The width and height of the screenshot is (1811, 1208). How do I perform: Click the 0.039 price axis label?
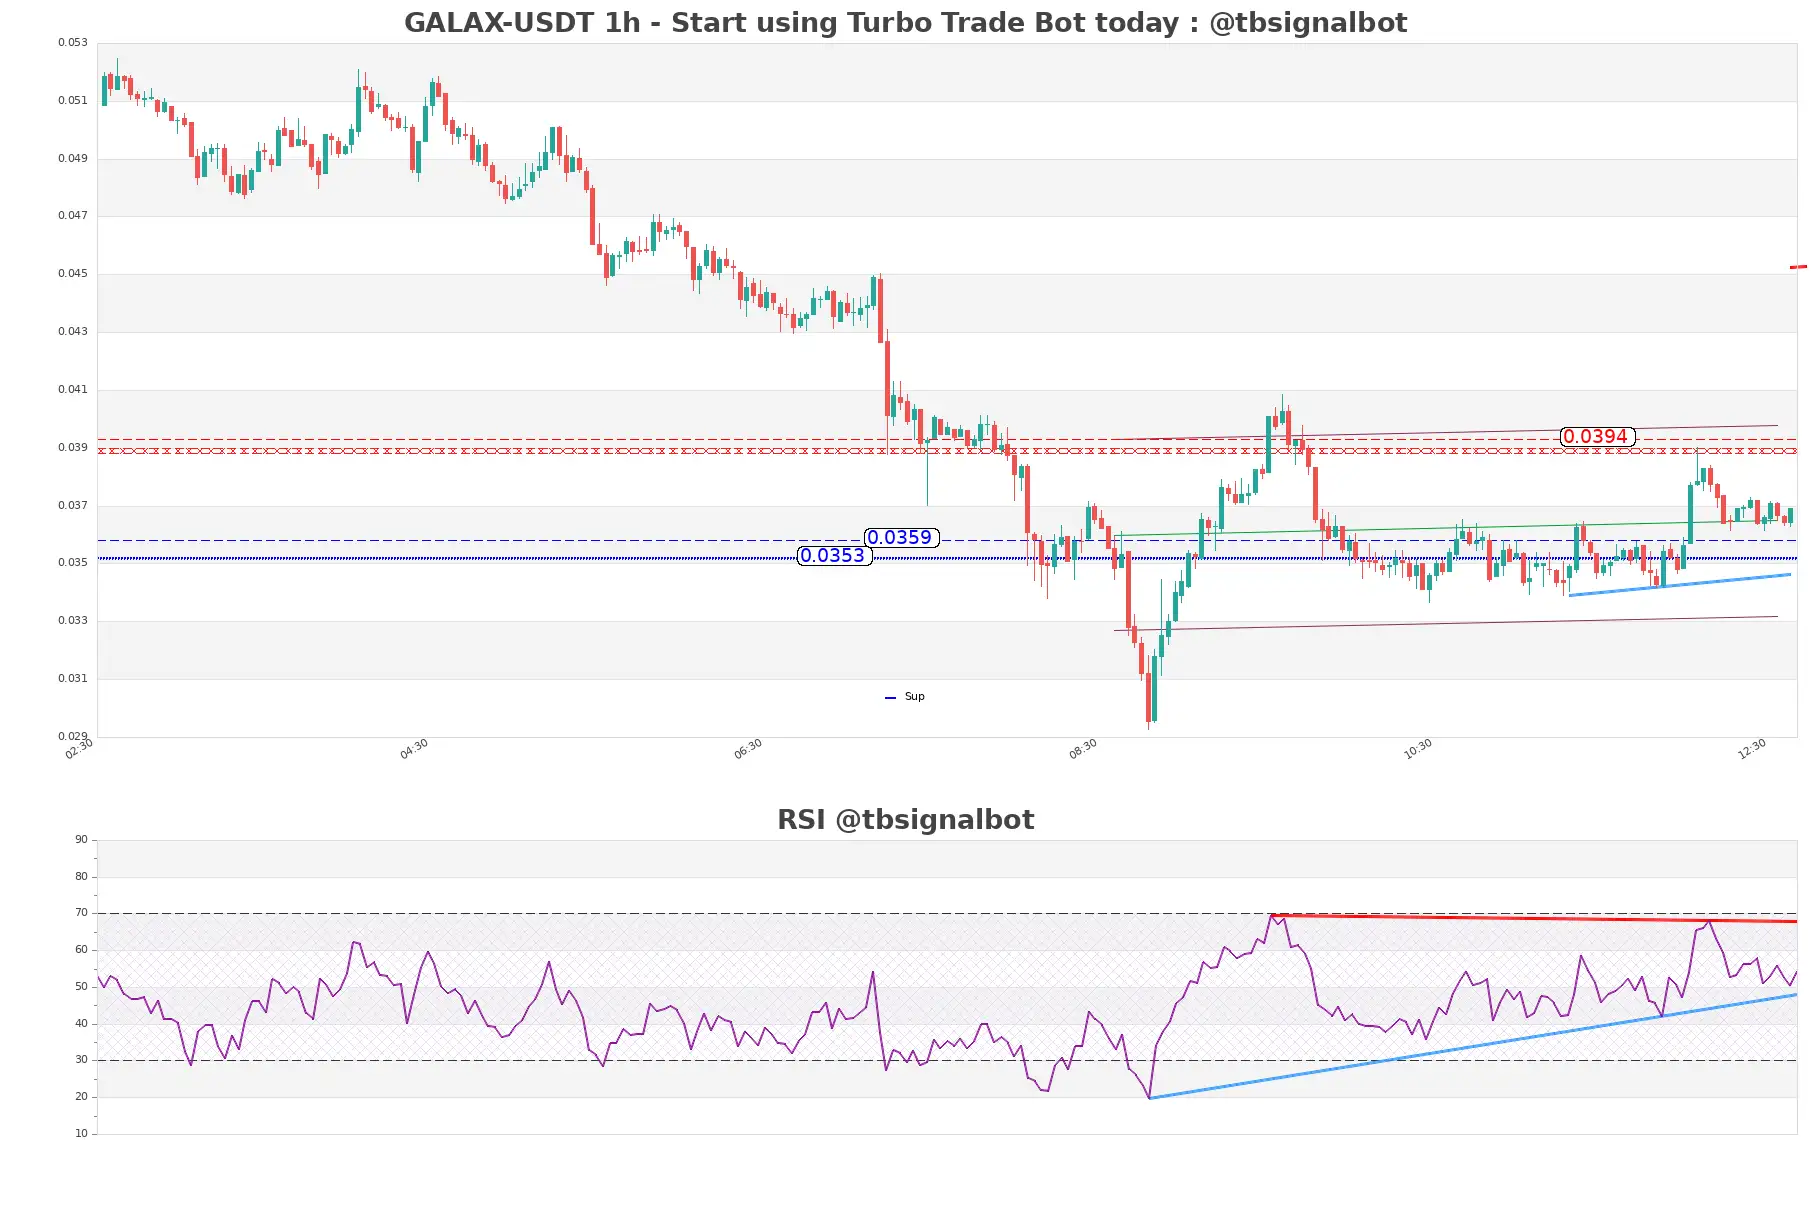point(73,448)
